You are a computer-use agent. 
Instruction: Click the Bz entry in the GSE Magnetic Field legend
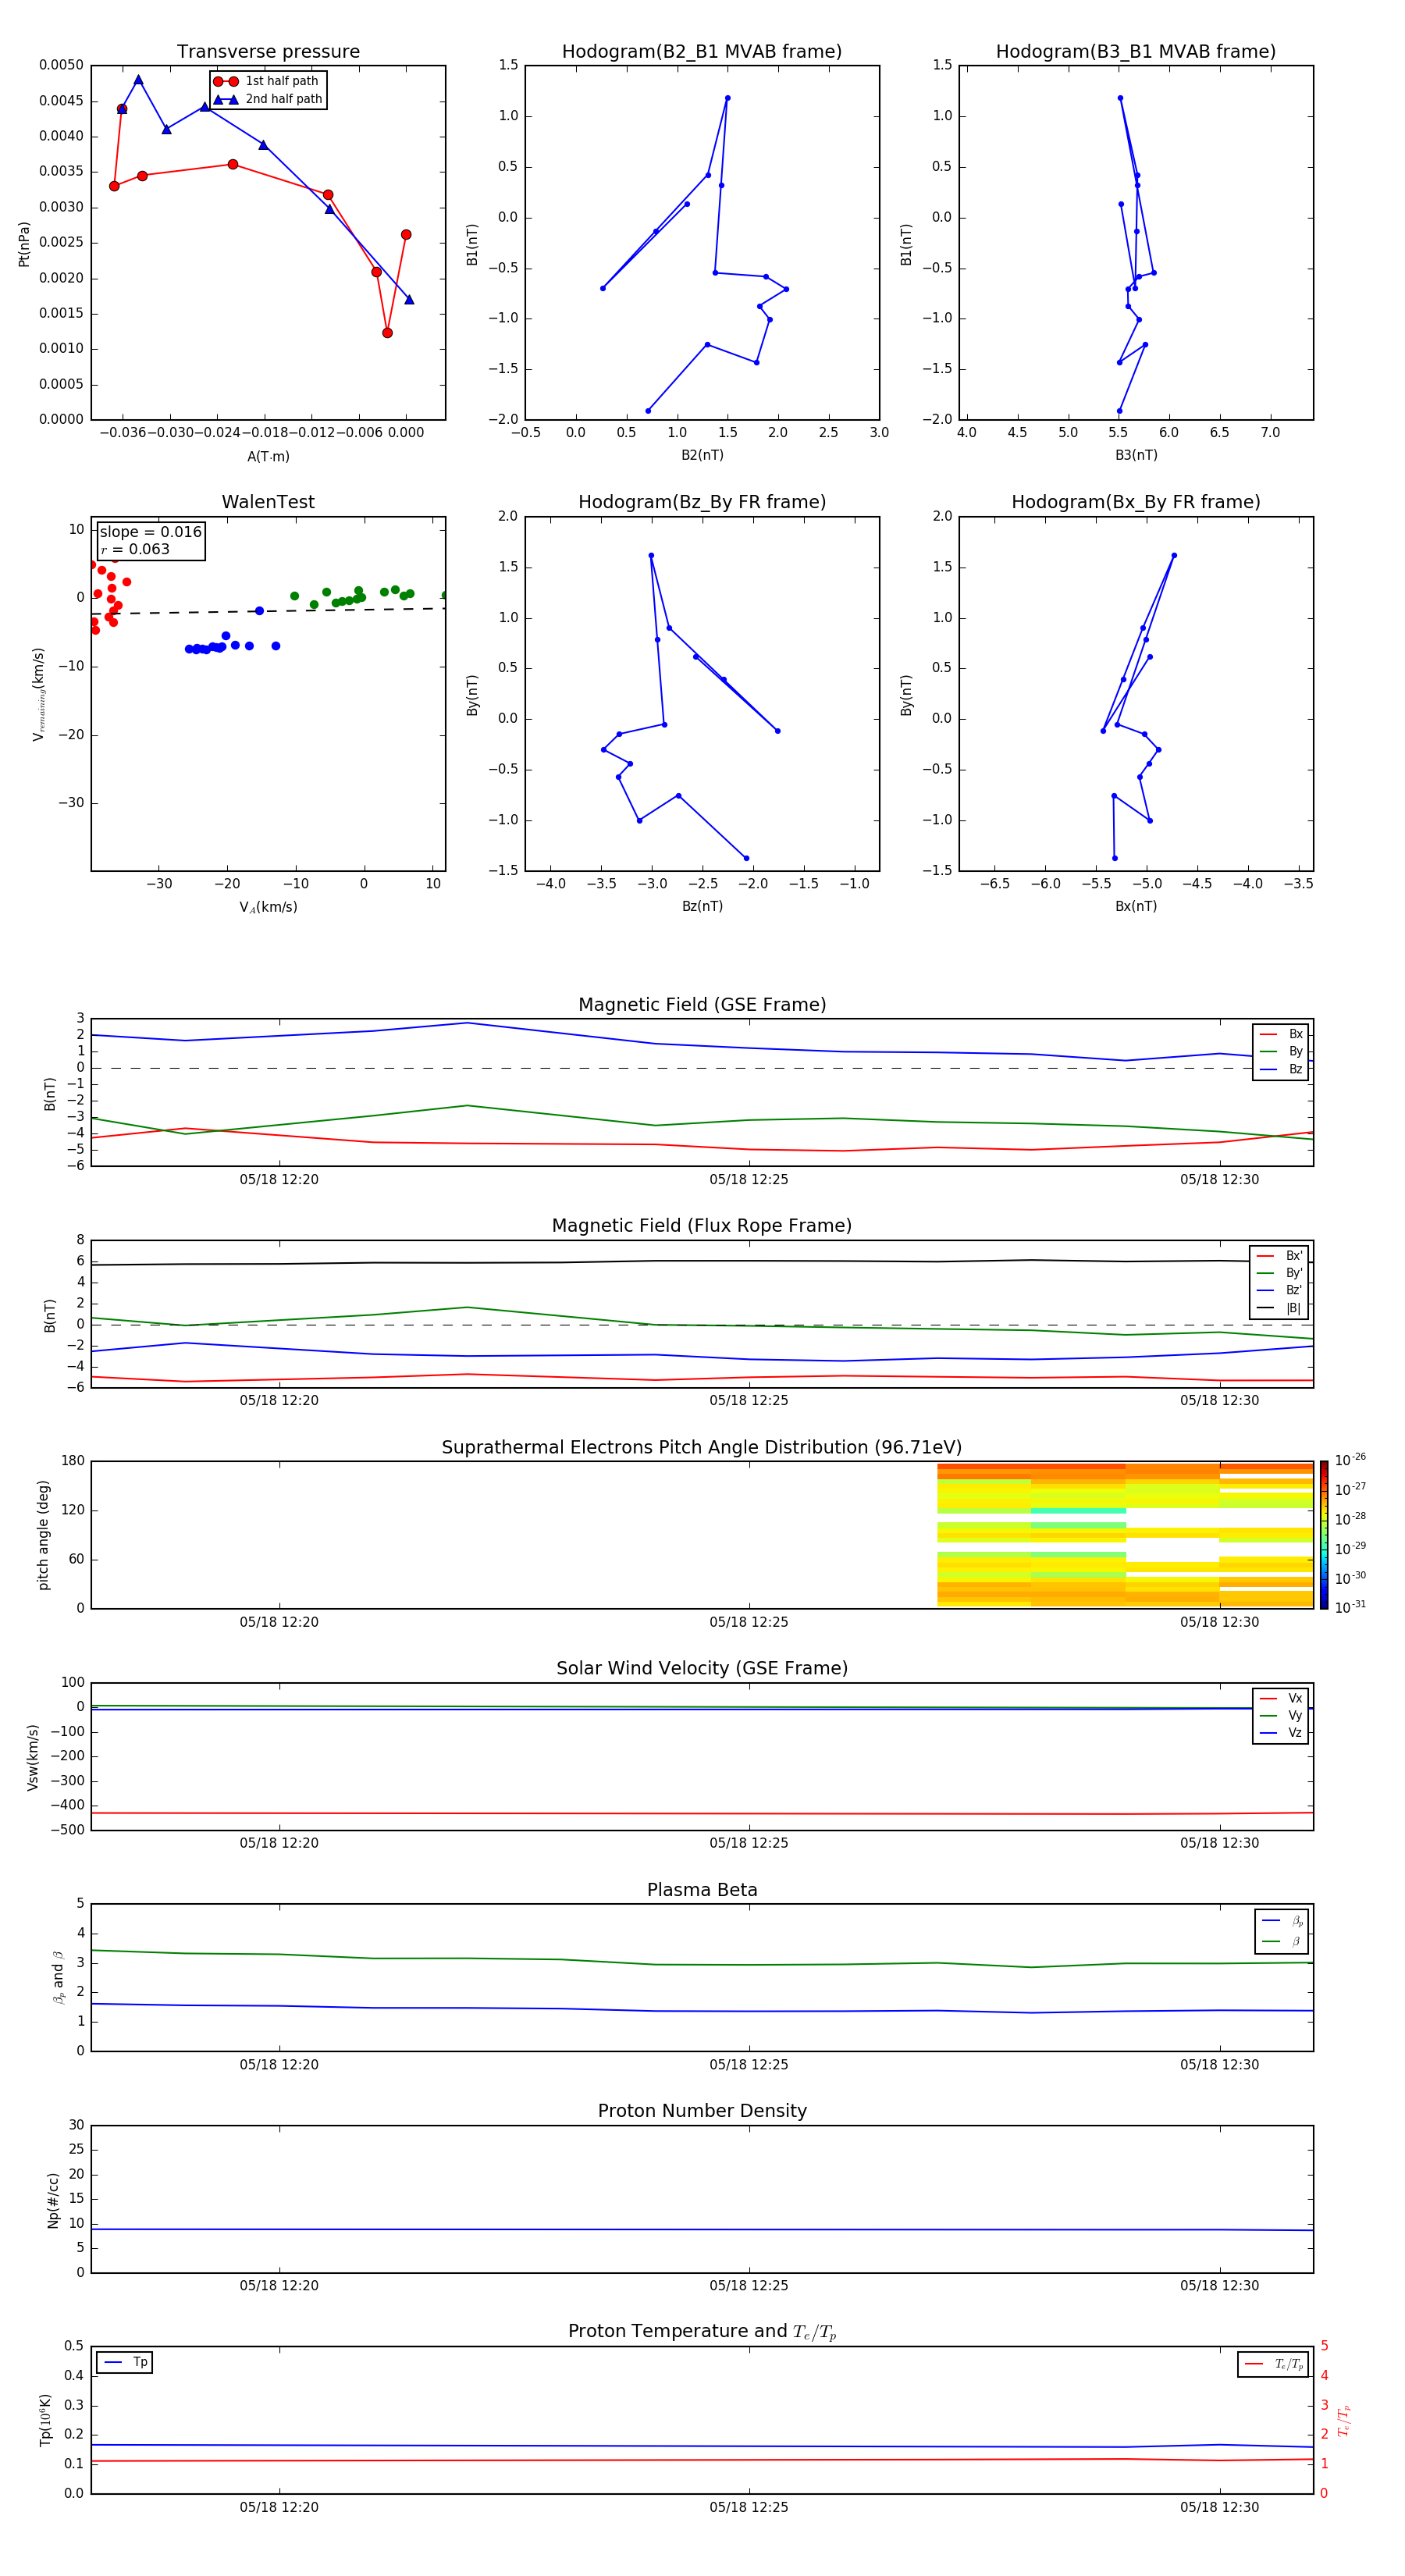1281,1069
